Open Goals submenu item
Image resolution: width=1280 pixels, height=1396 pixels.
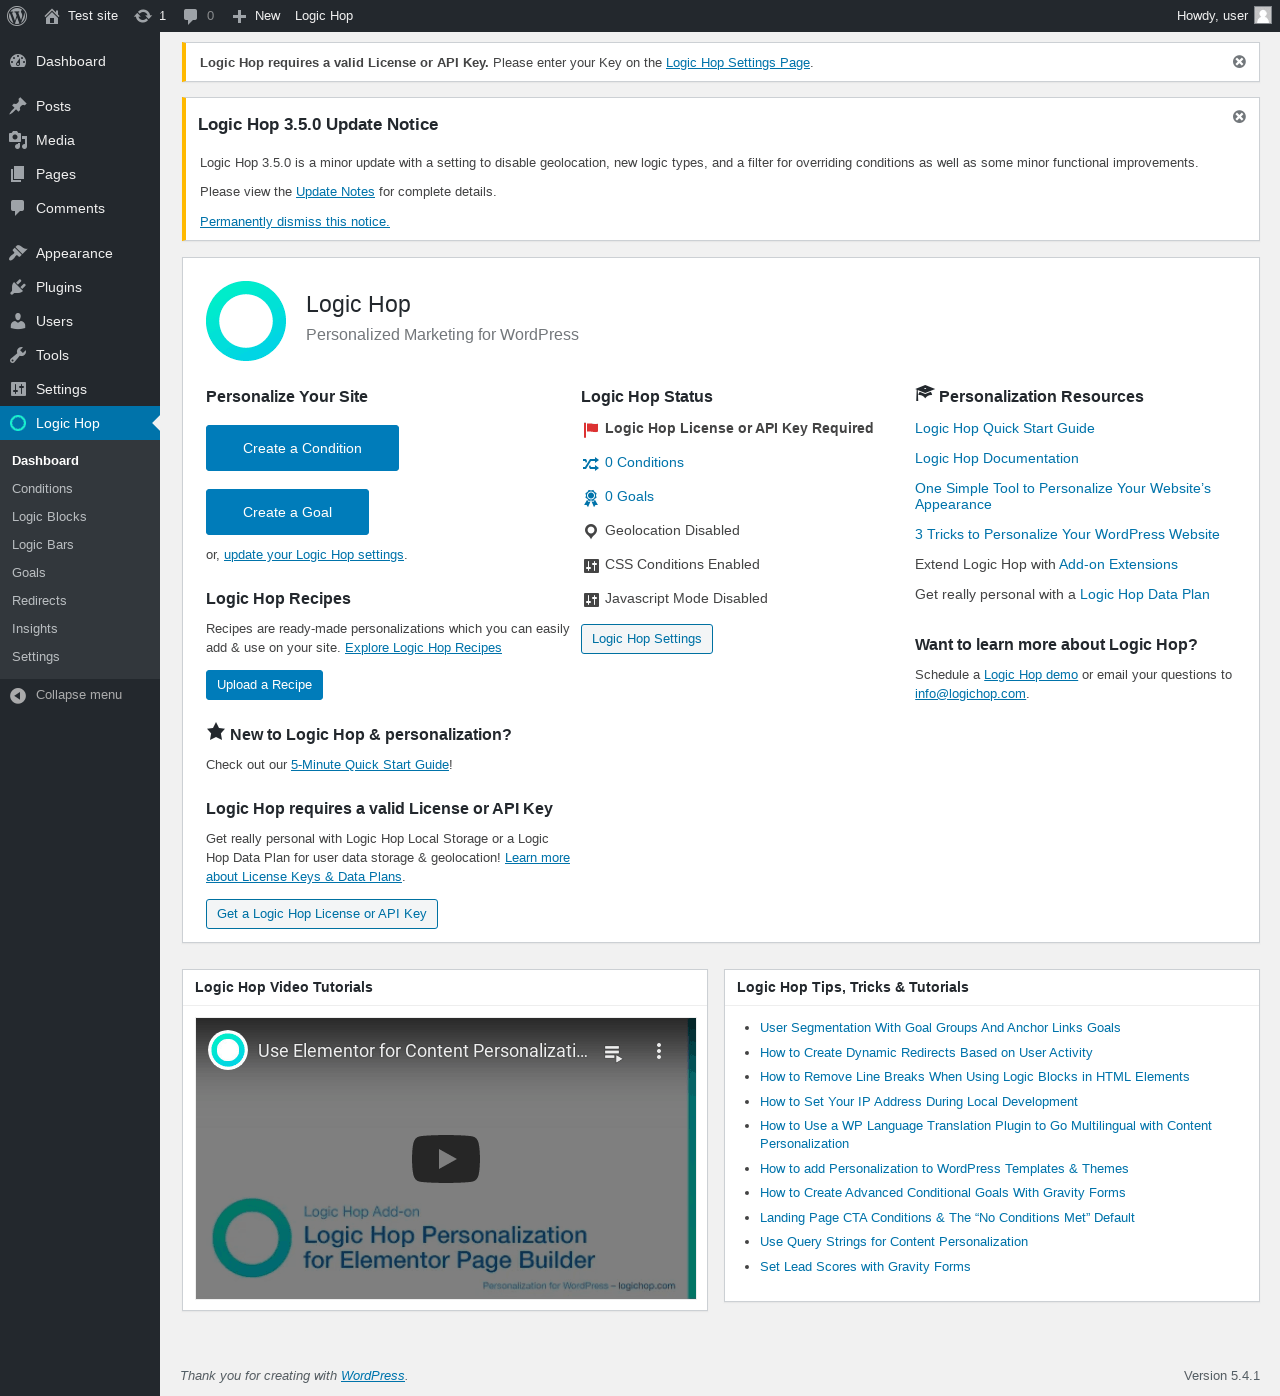29,573
